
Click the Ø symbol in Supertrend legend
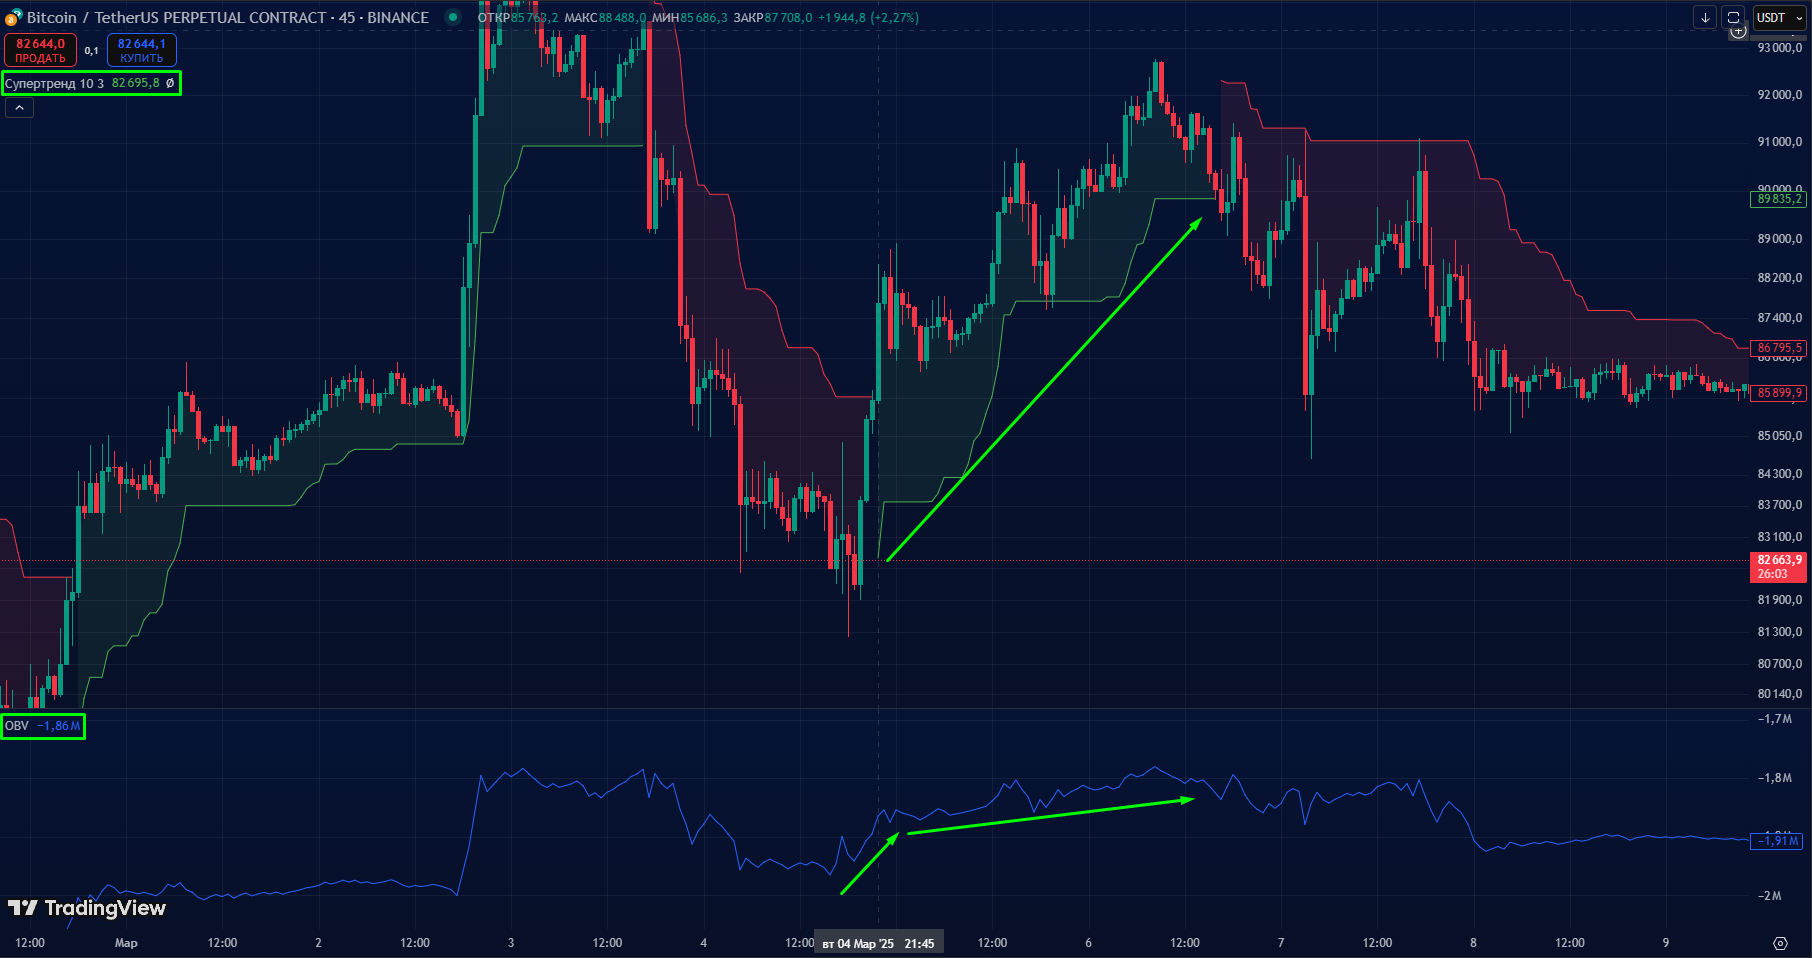(x=170, y=83)
